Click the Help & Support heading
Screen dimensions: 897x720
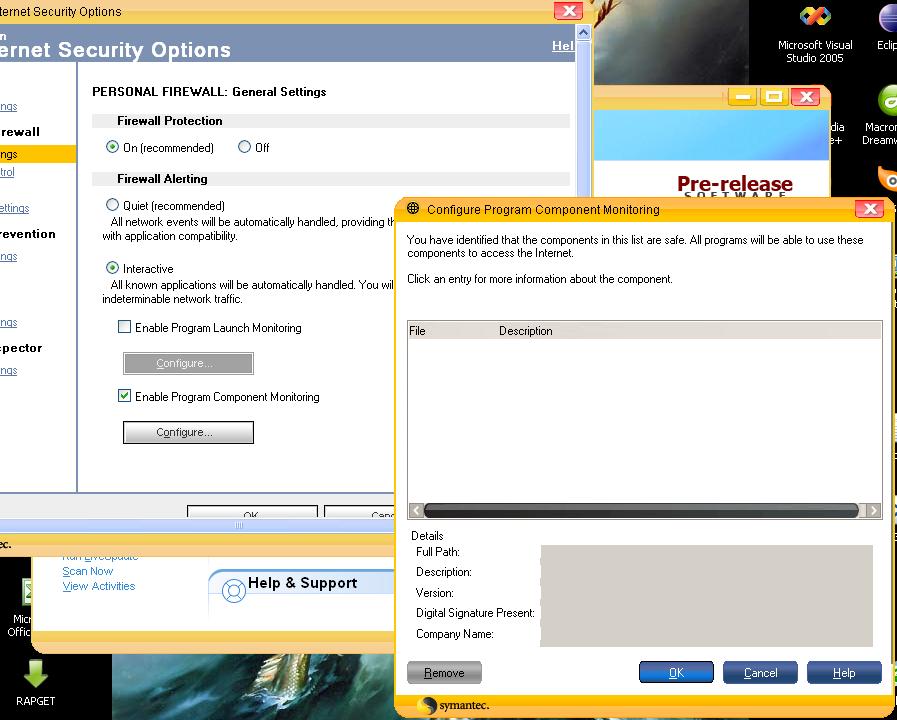(x=303, y=583)
